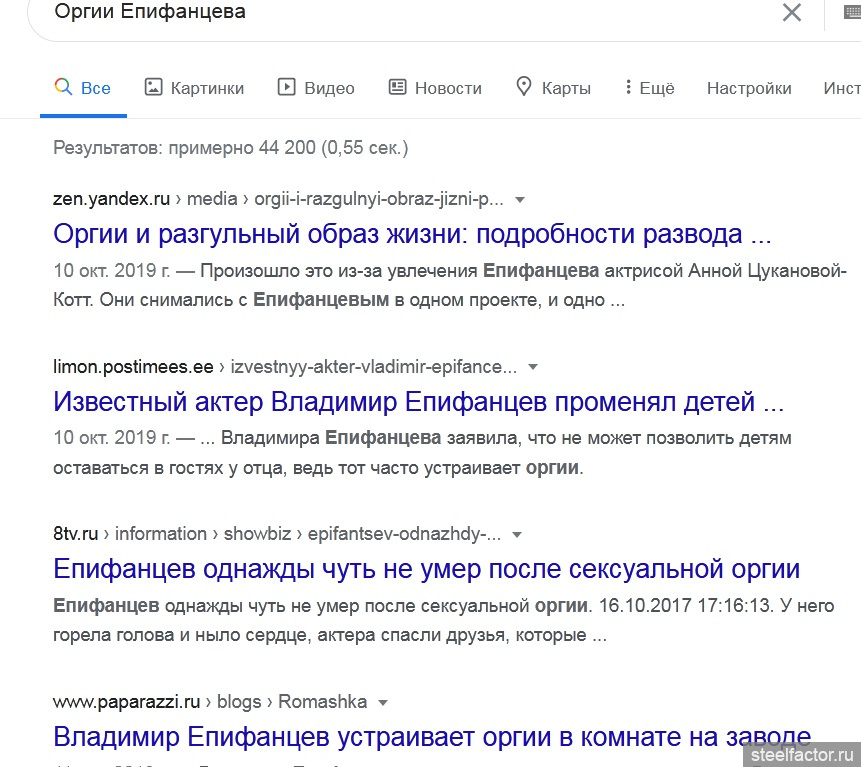Open the 'Ещё' more options menu
Image resolution: width=861 pixels, height=767 pixels.
pos(650,88)
